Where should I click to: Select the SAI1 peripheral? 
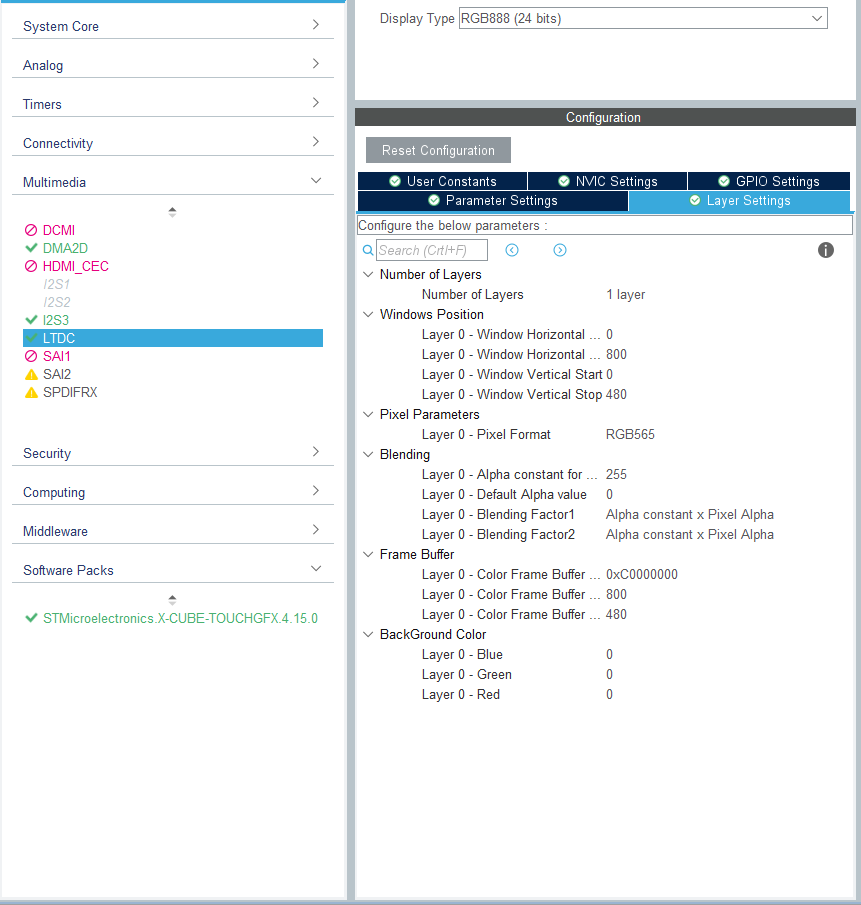57,356
